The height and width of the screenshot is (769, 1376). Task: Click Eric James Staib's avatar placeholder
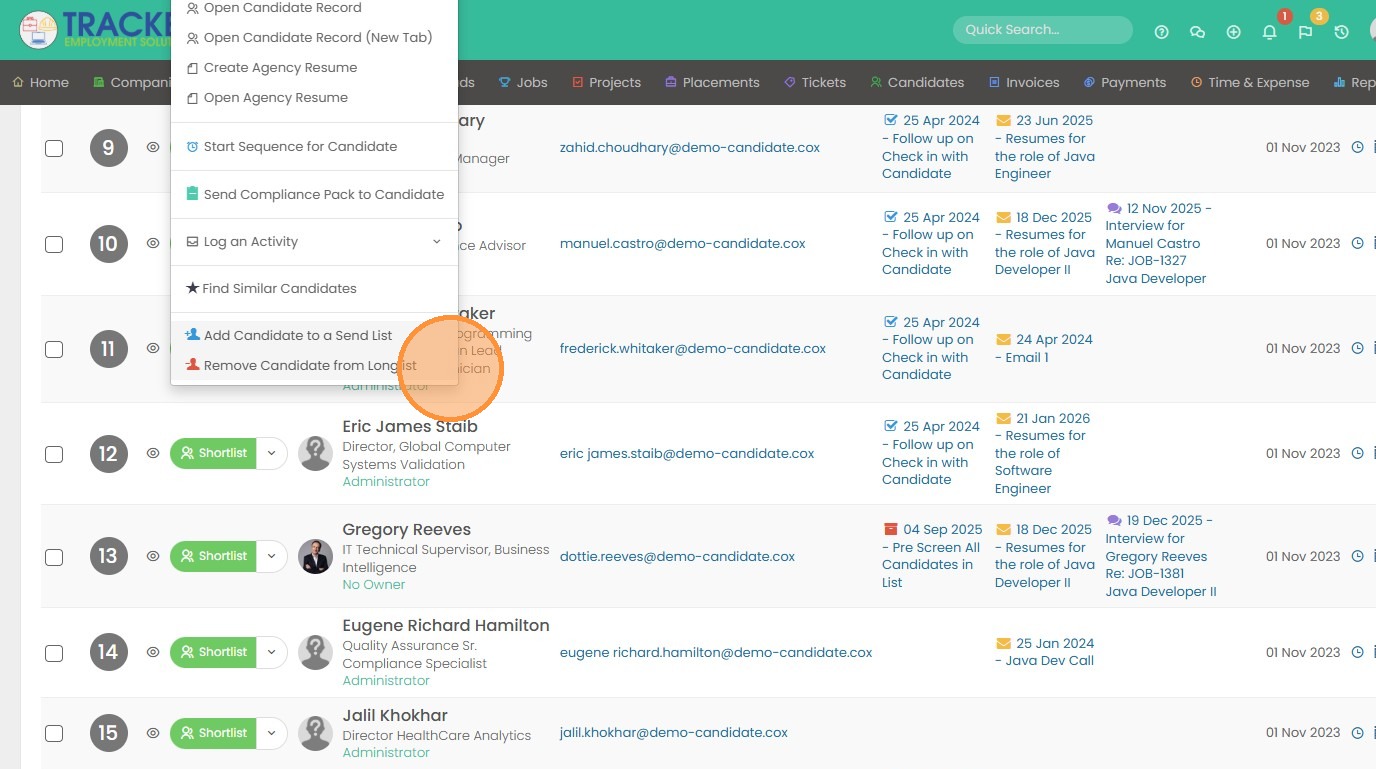[315, 453]
